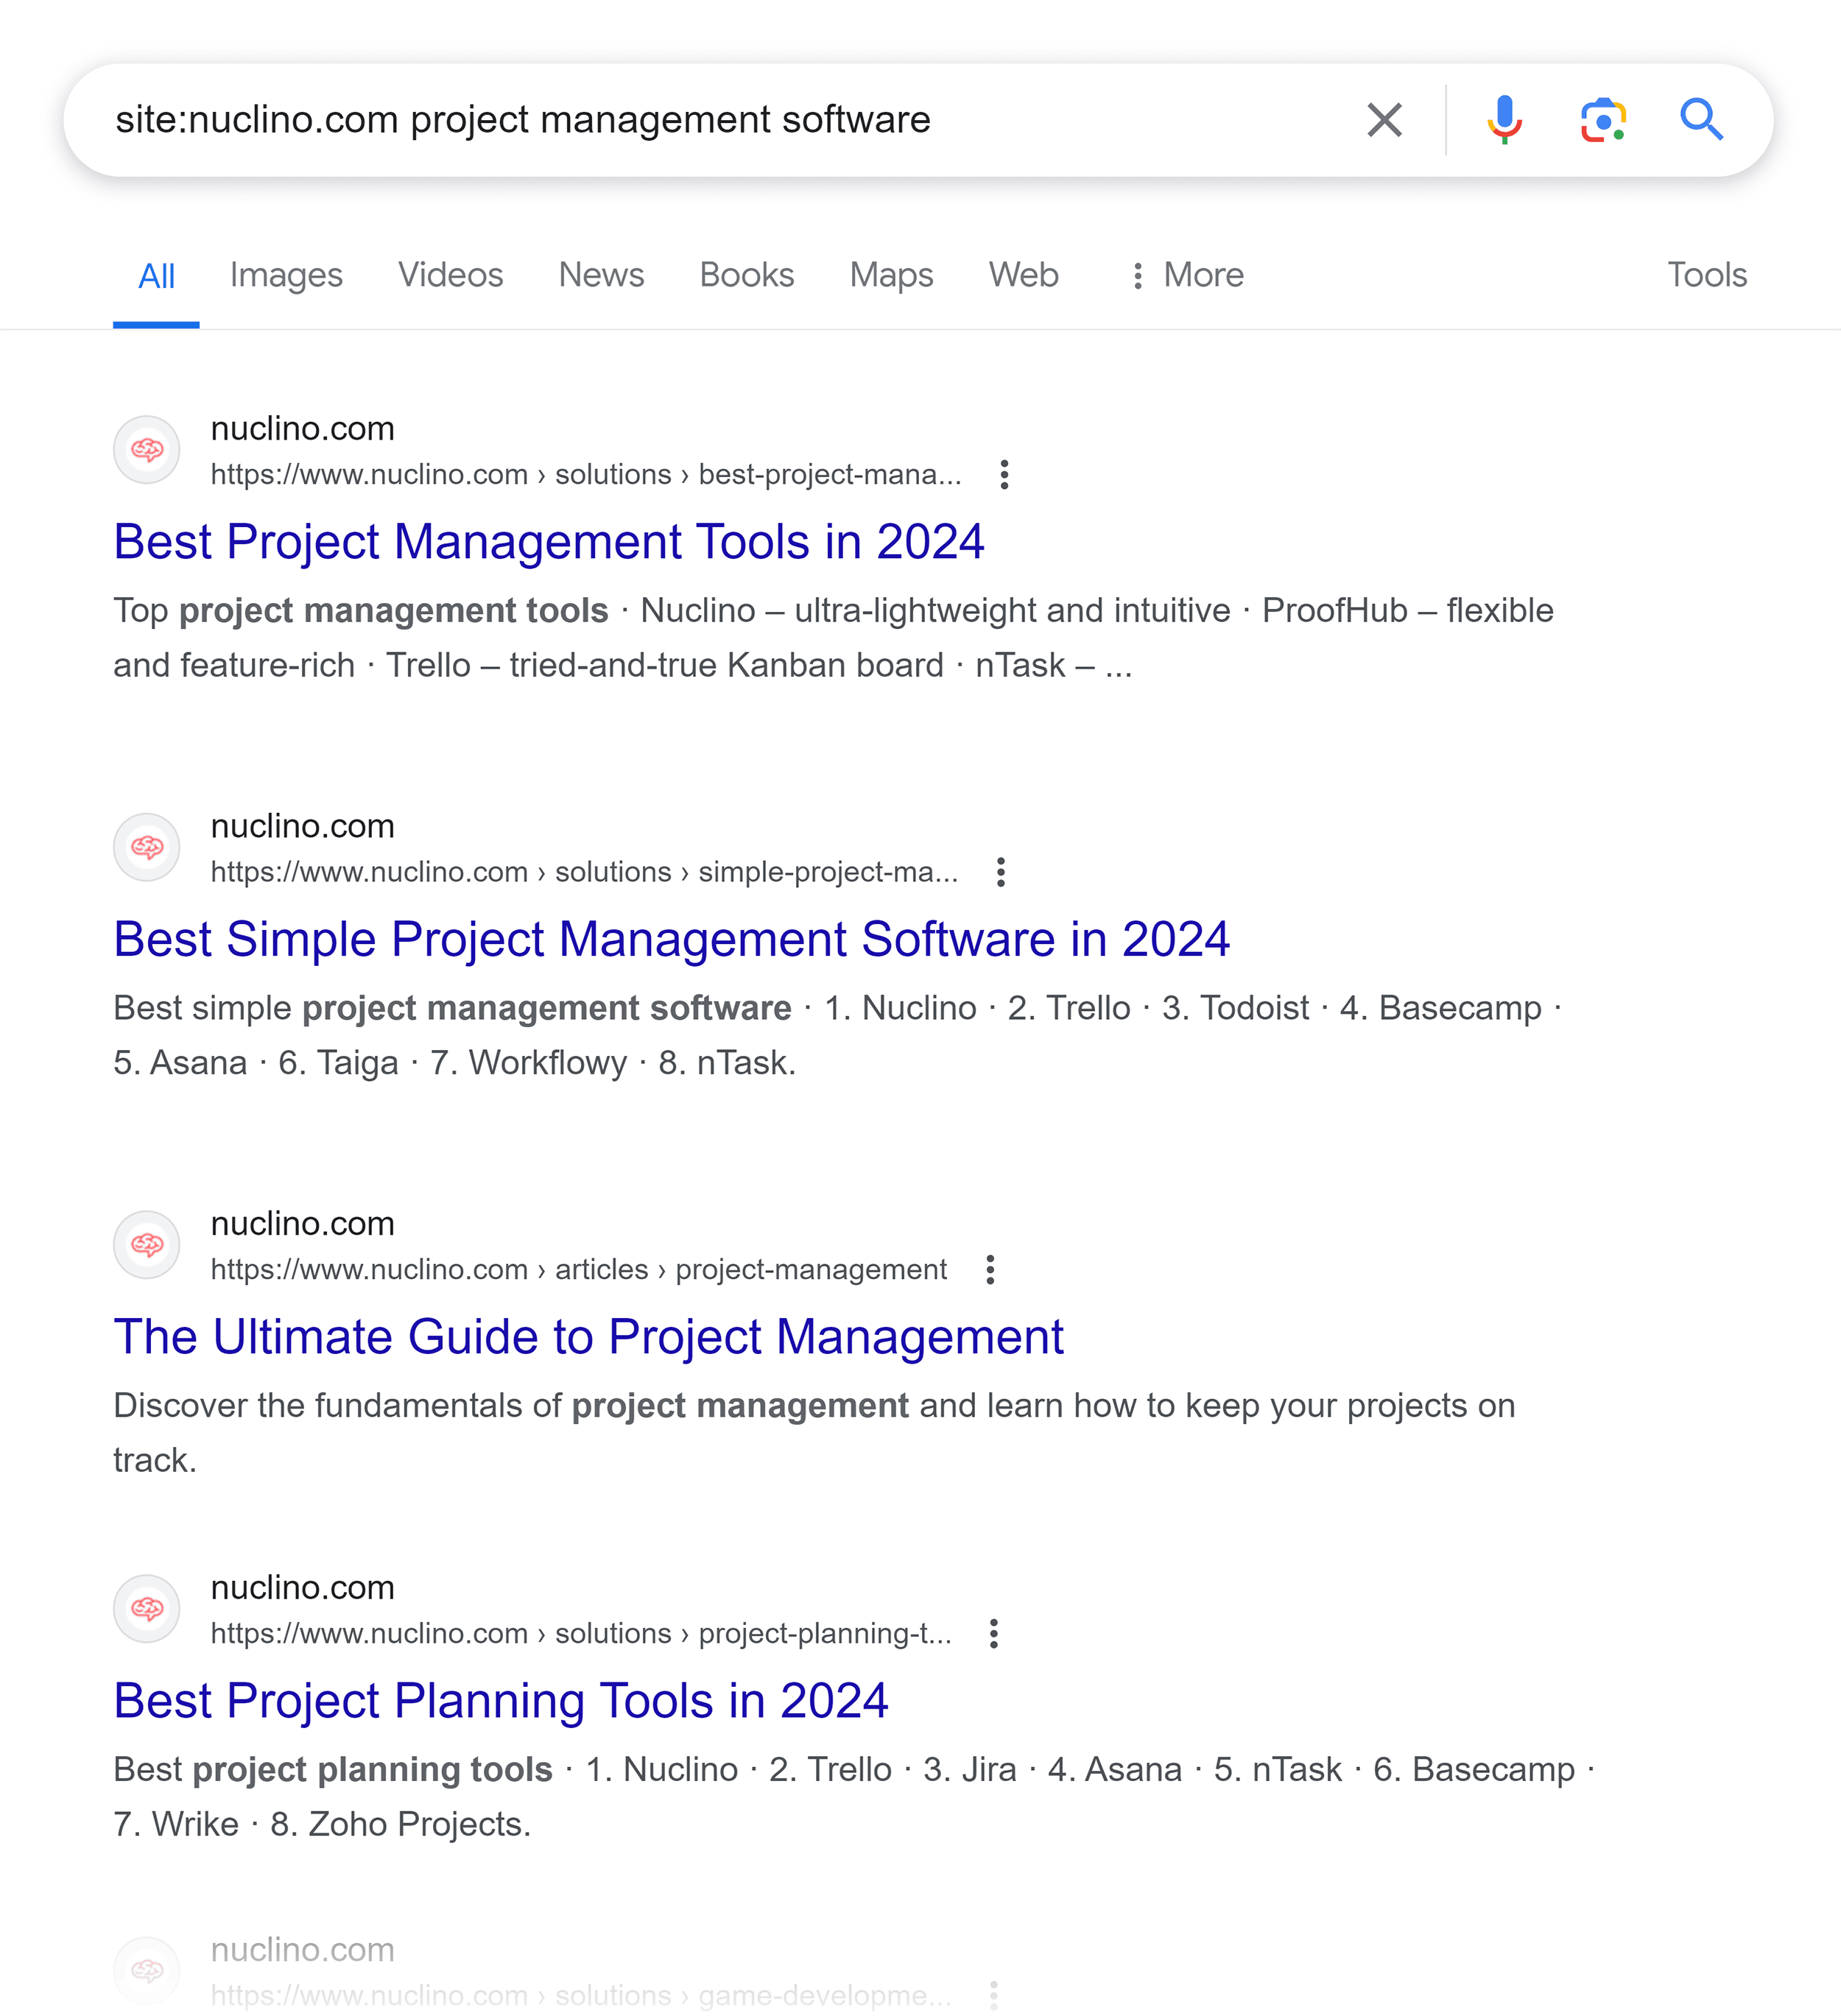This screenshot has width=1841, height=2016.
Task: Click the blue magnifier search icon
Action: tap(1703, 119)
